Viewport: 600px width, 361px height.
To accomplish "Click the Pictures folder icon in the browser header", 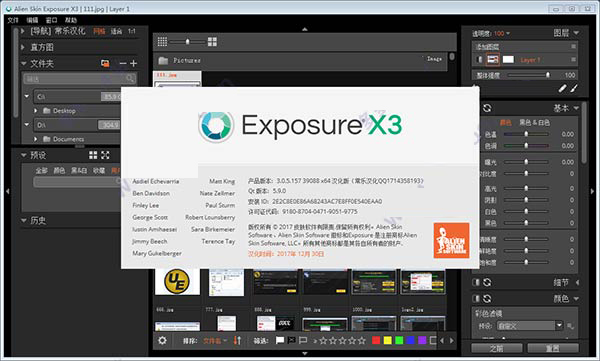I will 163,60.
